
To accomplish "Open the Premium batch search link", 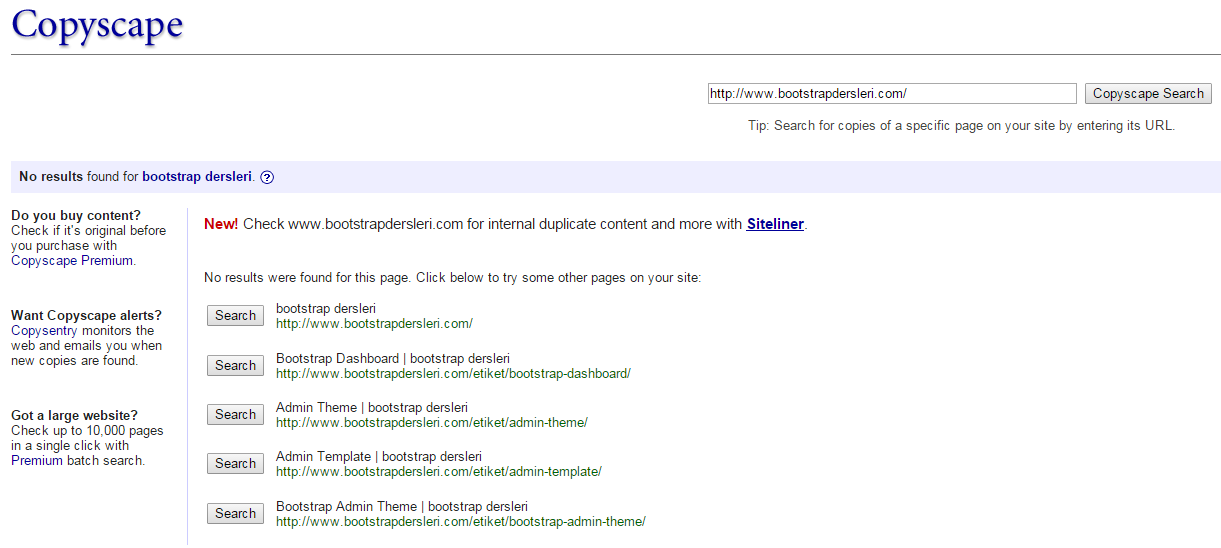I will [78, 460].
